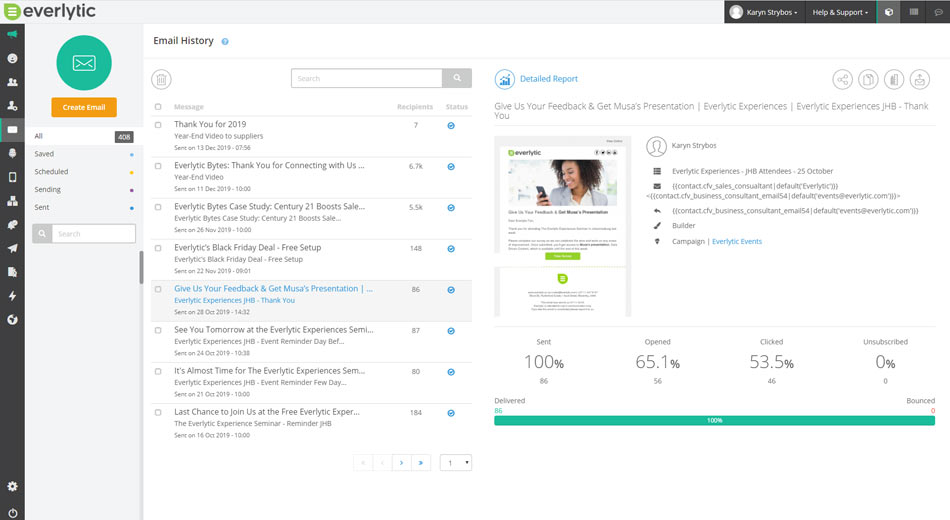Open the page number dropdown under the list

[455, 463]
